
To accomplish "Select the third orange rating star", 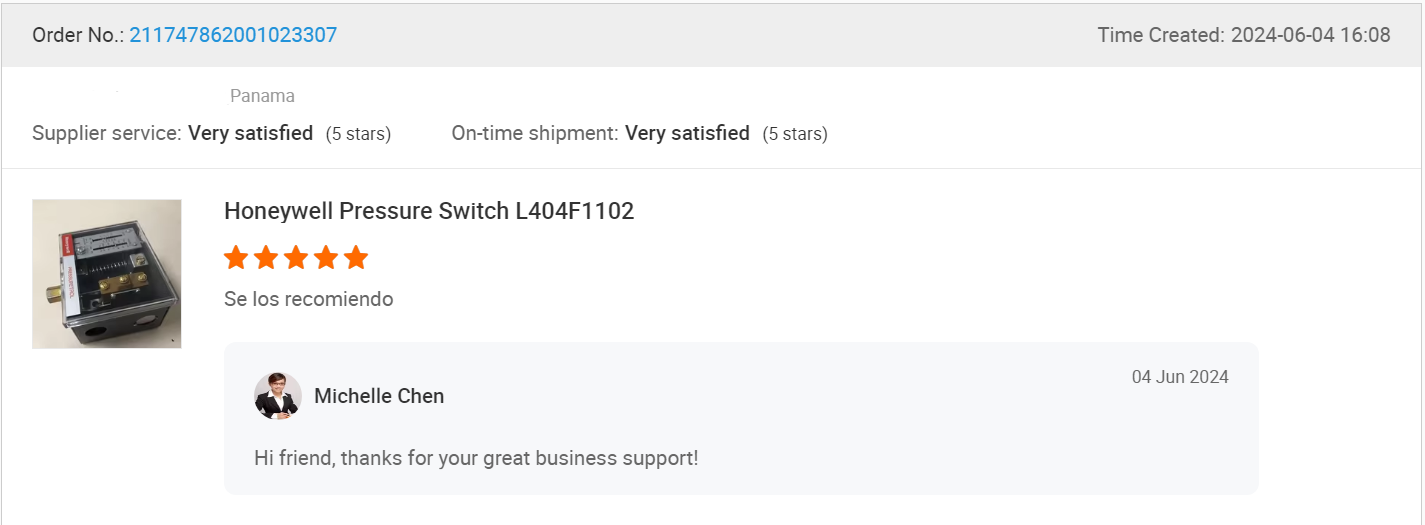I will pos(296,258).
